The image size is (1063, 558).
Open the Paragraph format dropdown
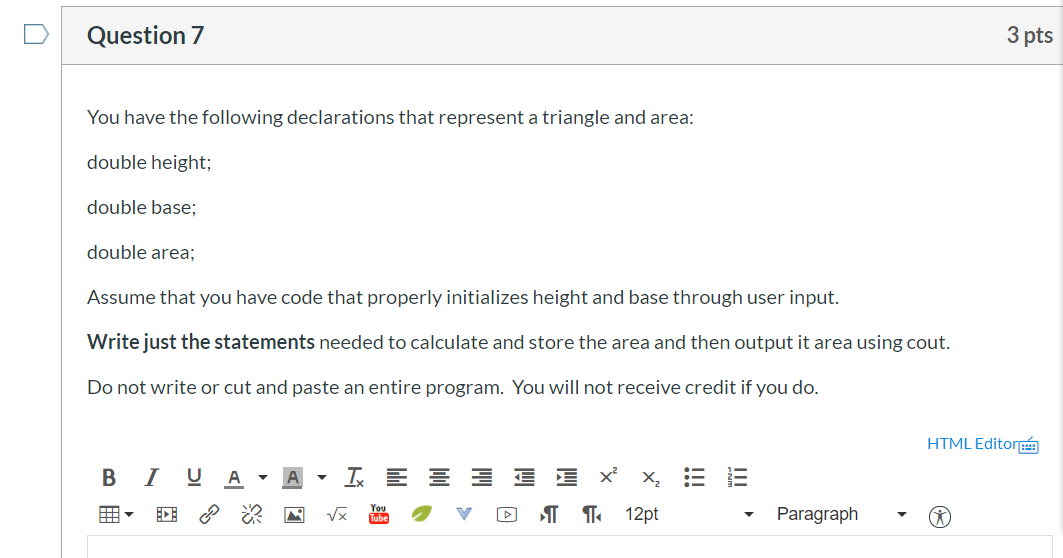point(841,515)
